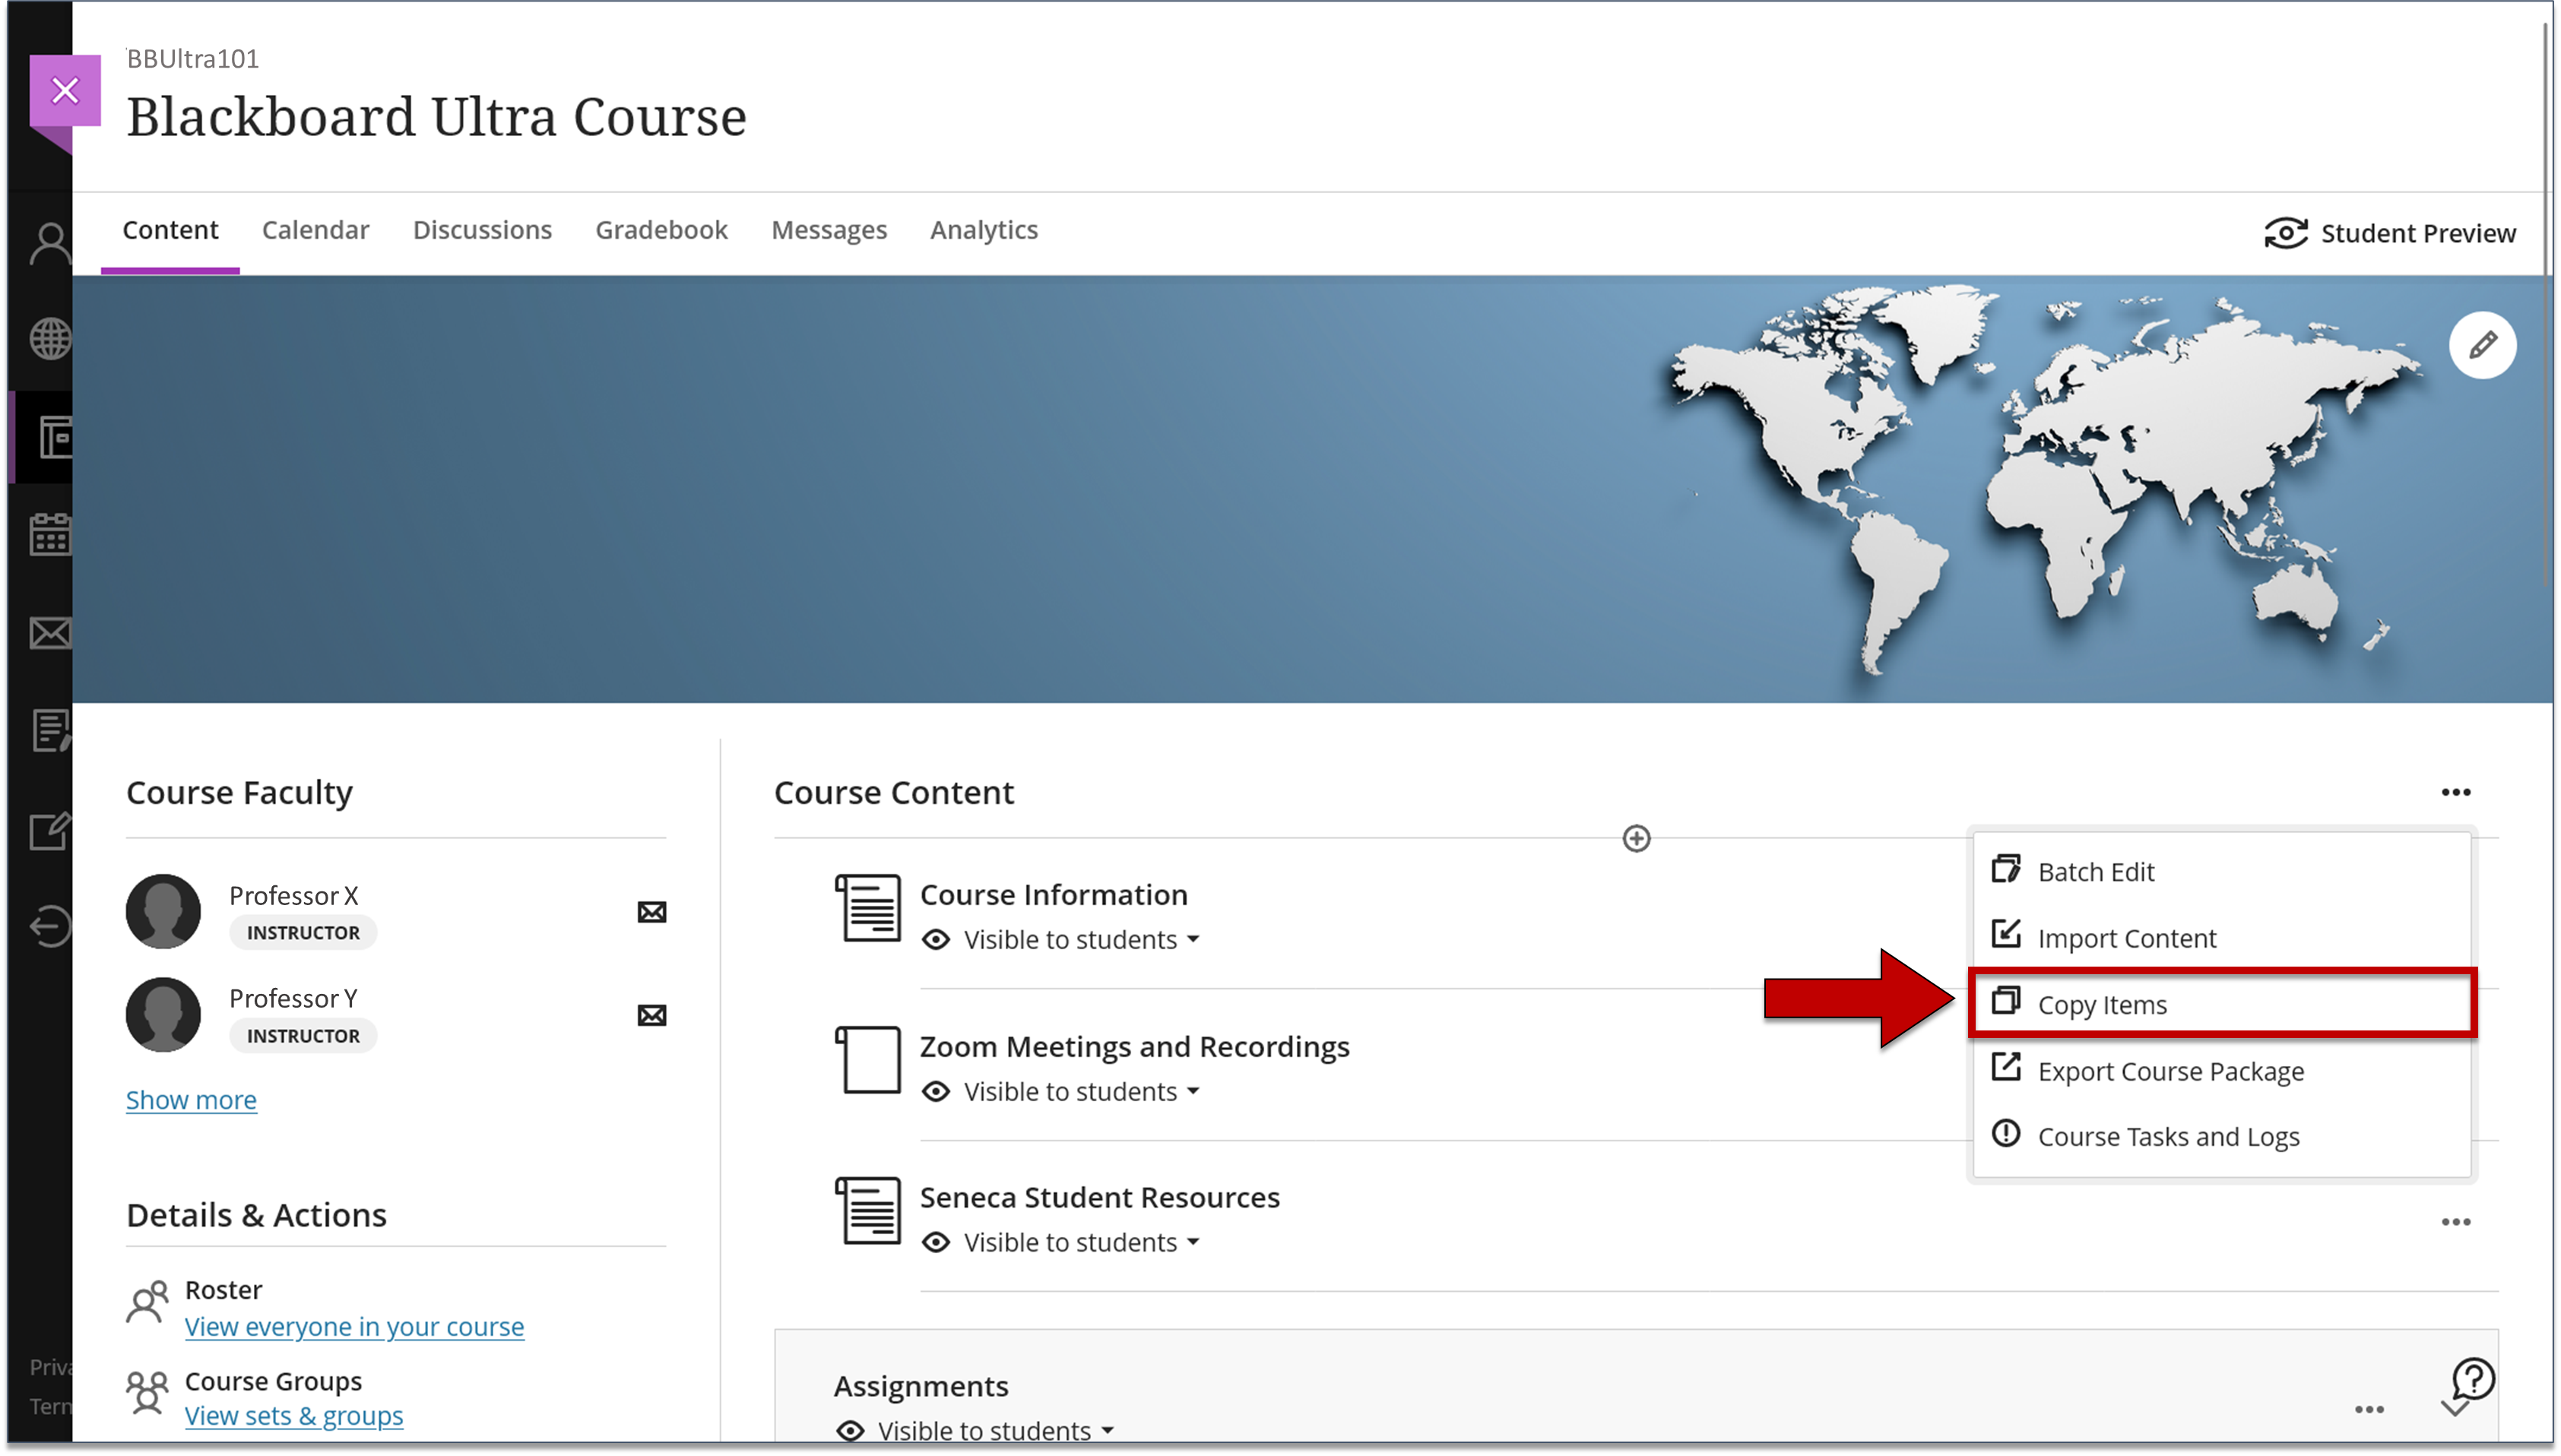The width and height of the screenshot is (2561, 1456).
Task: Open the profile icon in the left sidebar
Action: tap(50, 243)
